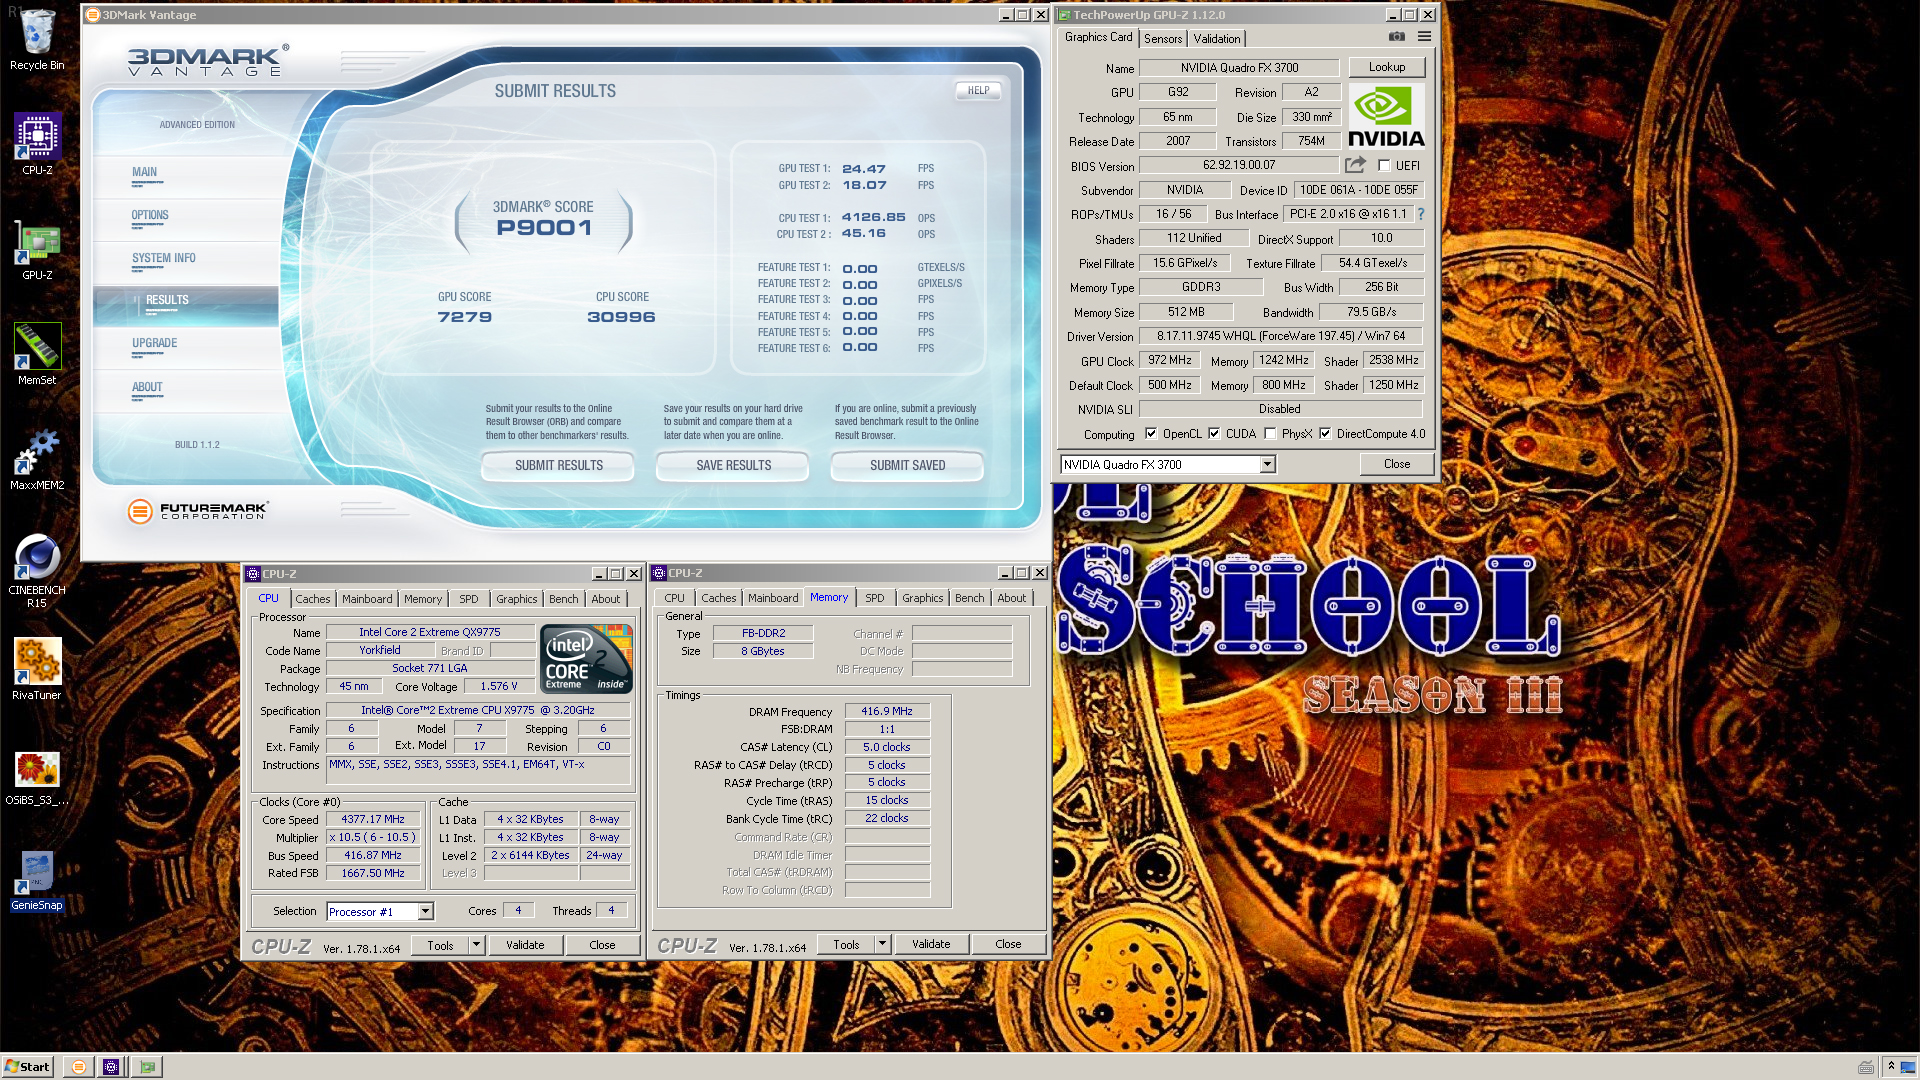Screen dimensions: 1920x1080
Task: Click the Lookup button in GPU-Z
Action: (1387, 67)
